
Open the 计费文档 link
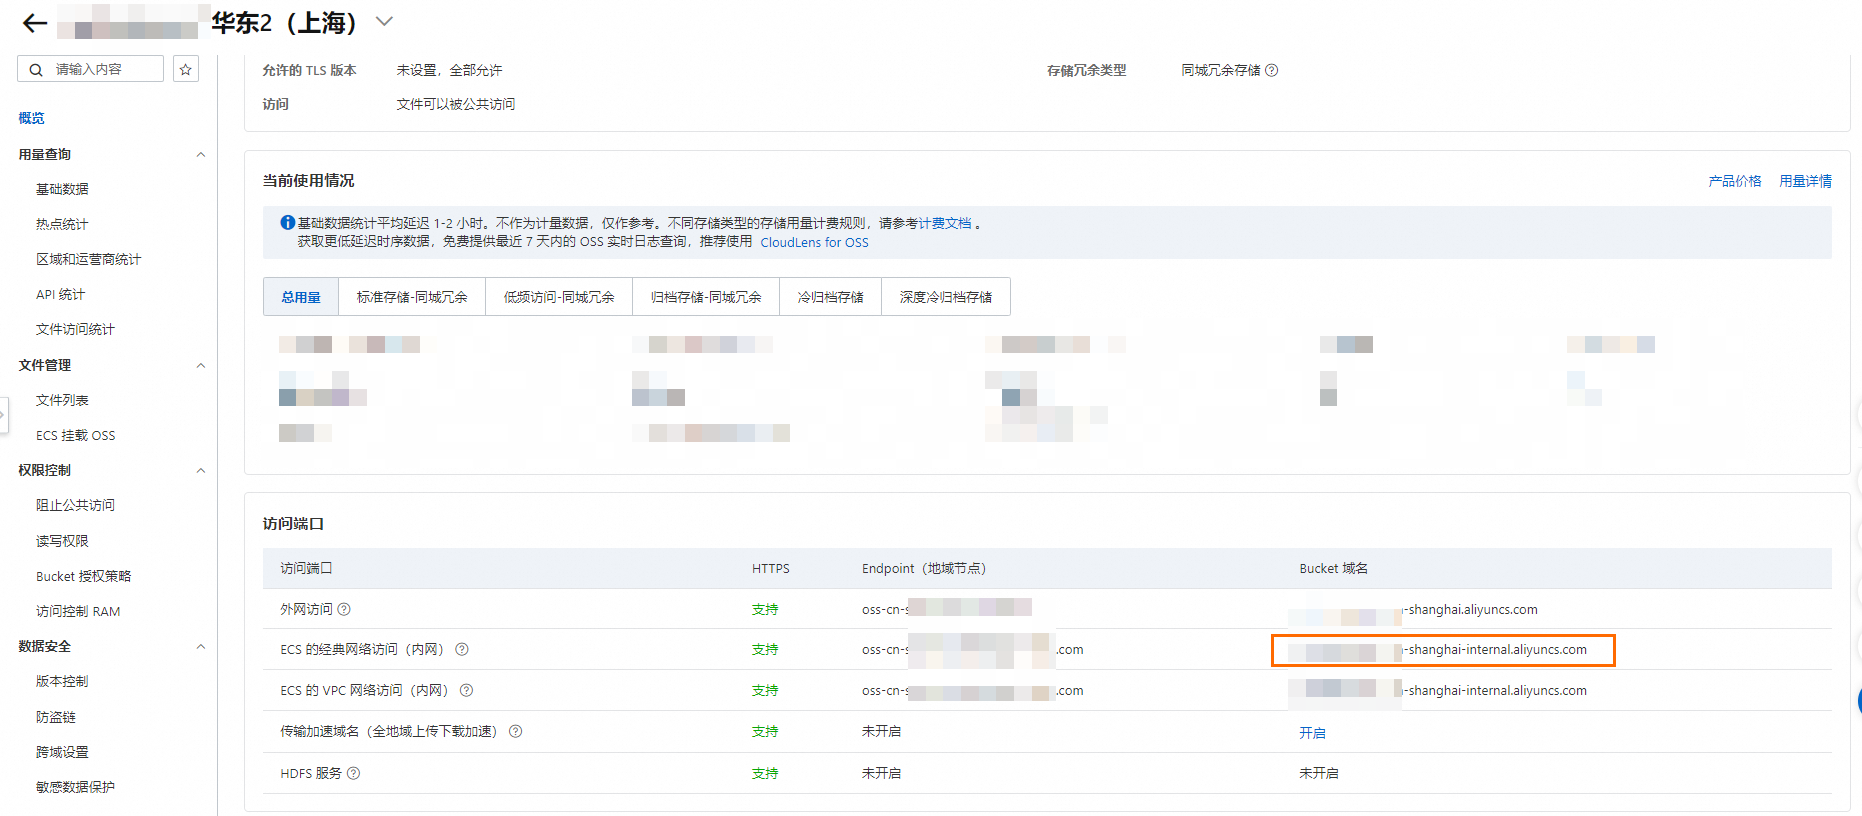pyautogui.click(x=945, y=223)
